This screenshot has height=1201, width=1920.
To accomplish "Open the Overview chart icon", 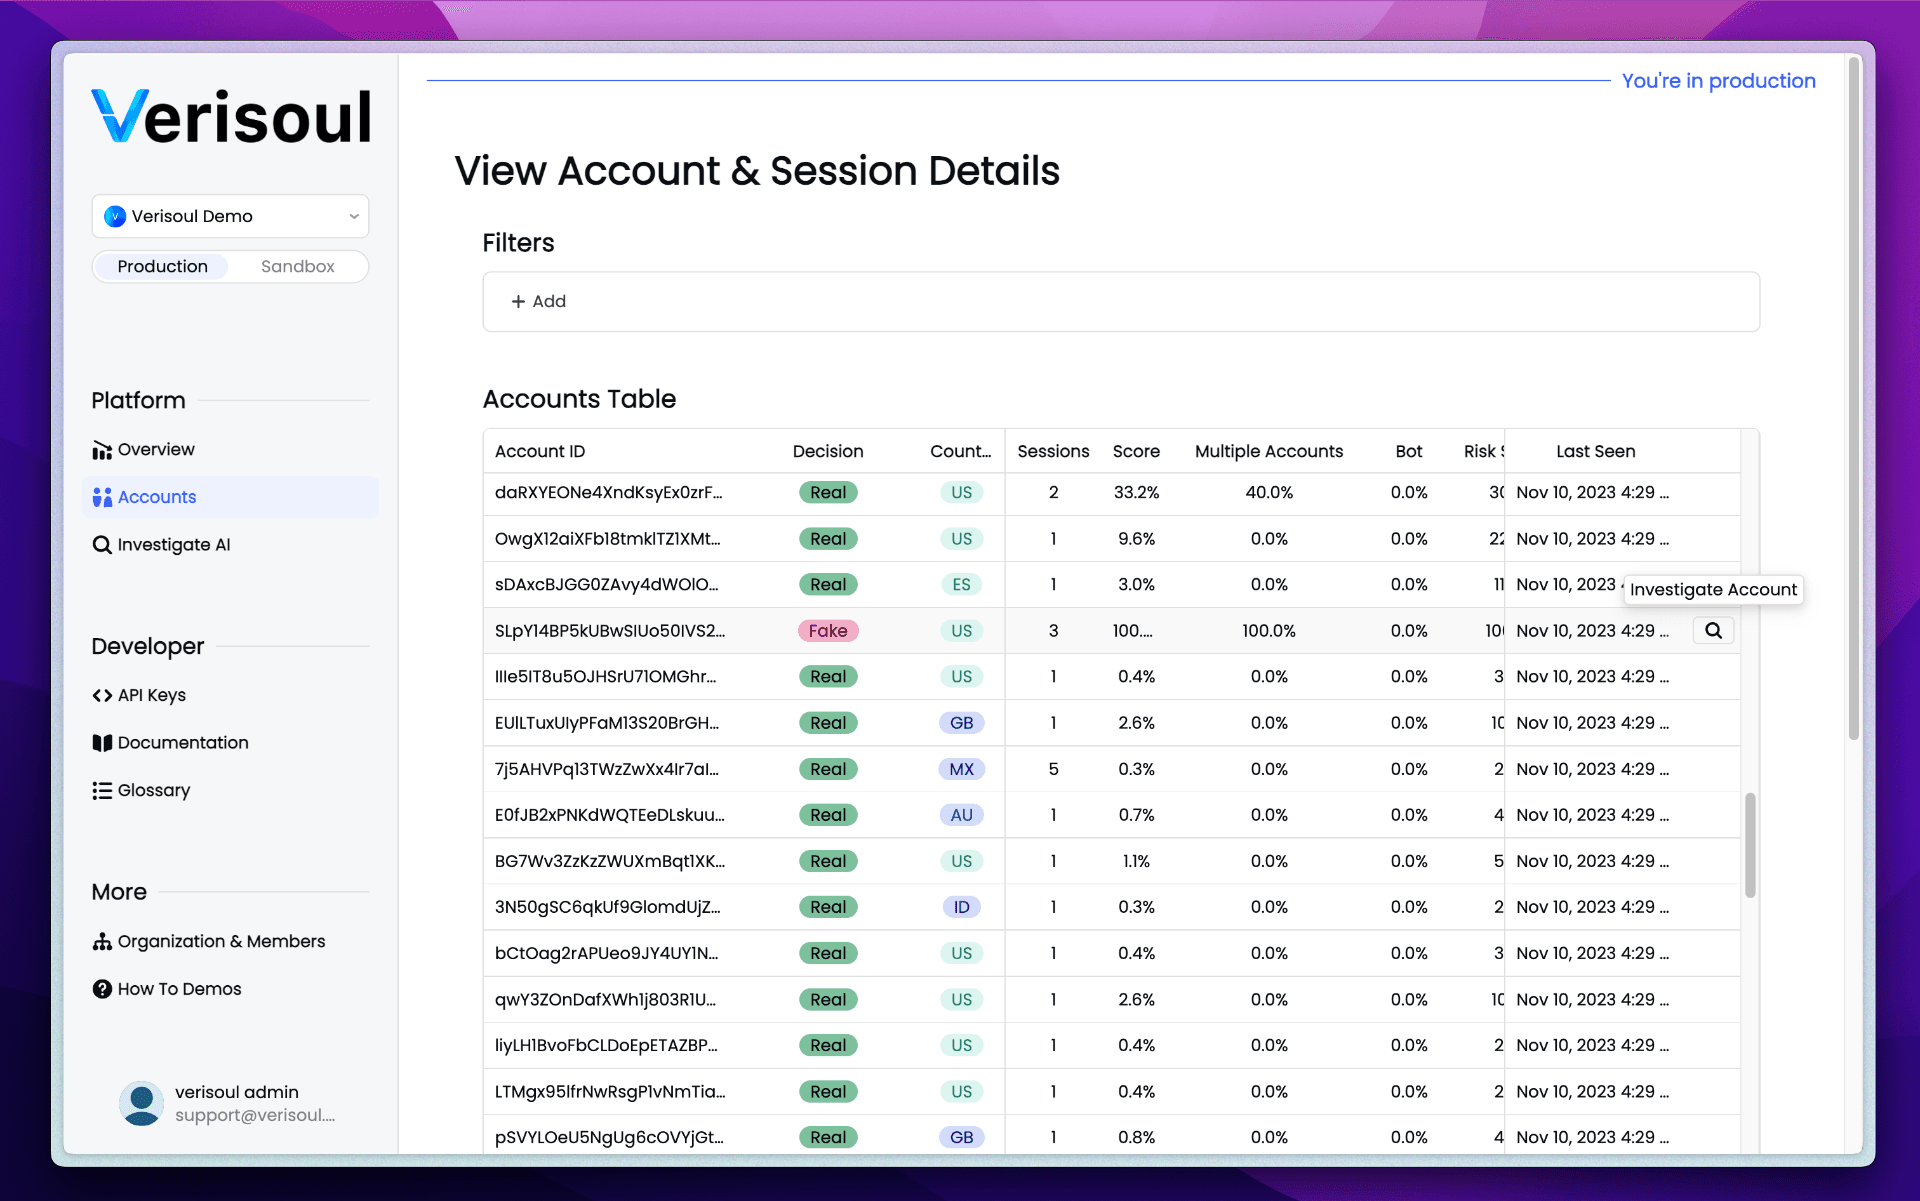I will click(102, 450).
